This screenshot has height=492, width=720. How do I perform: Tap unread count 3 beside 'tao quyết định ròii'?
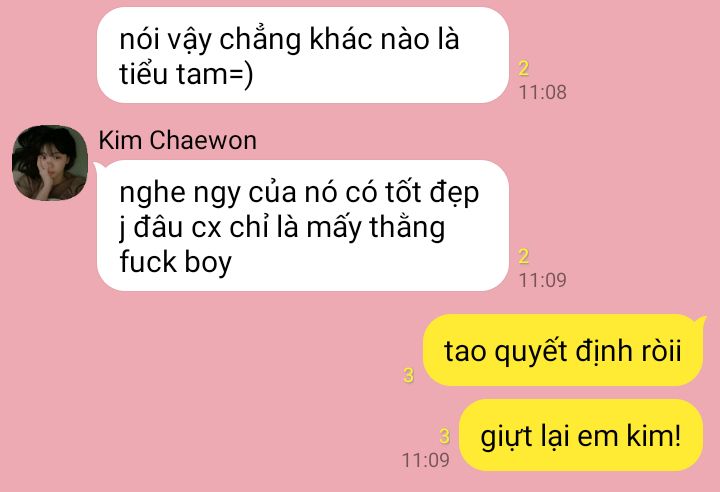tap(408, 375)
